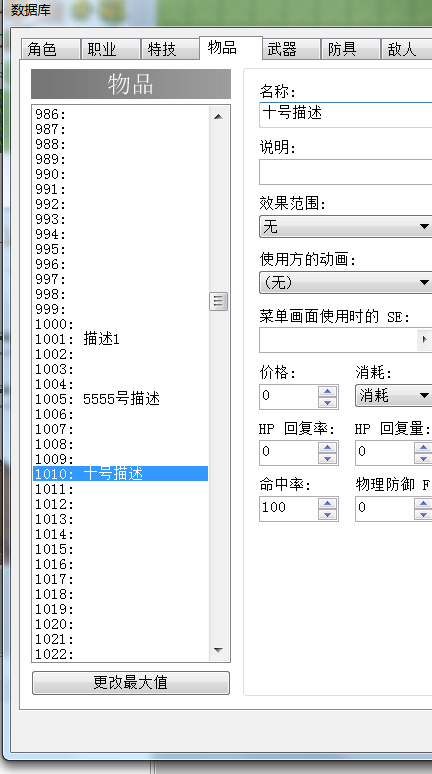Viewport: 432px width, 774px height.
Task: Open the 防具 tab
Action: click(351, 49)
